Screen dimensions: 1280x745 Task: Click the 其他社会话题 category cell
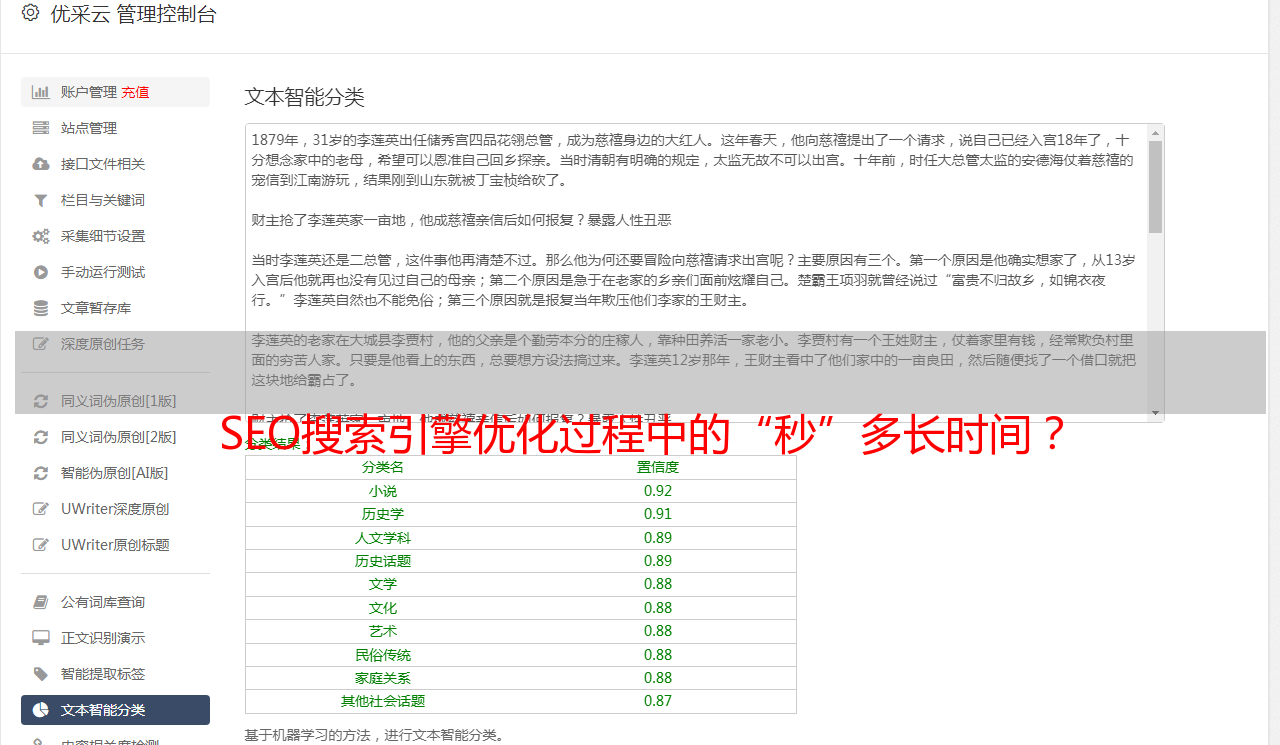point(383,701)
